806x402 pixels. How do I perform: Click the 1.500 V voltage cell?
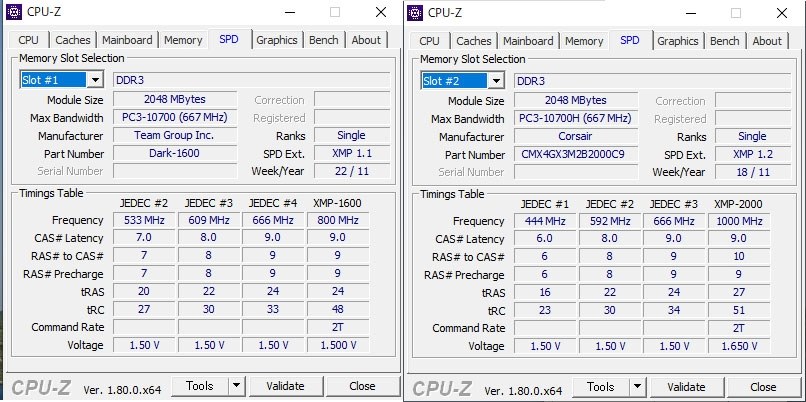click(338, 345)
